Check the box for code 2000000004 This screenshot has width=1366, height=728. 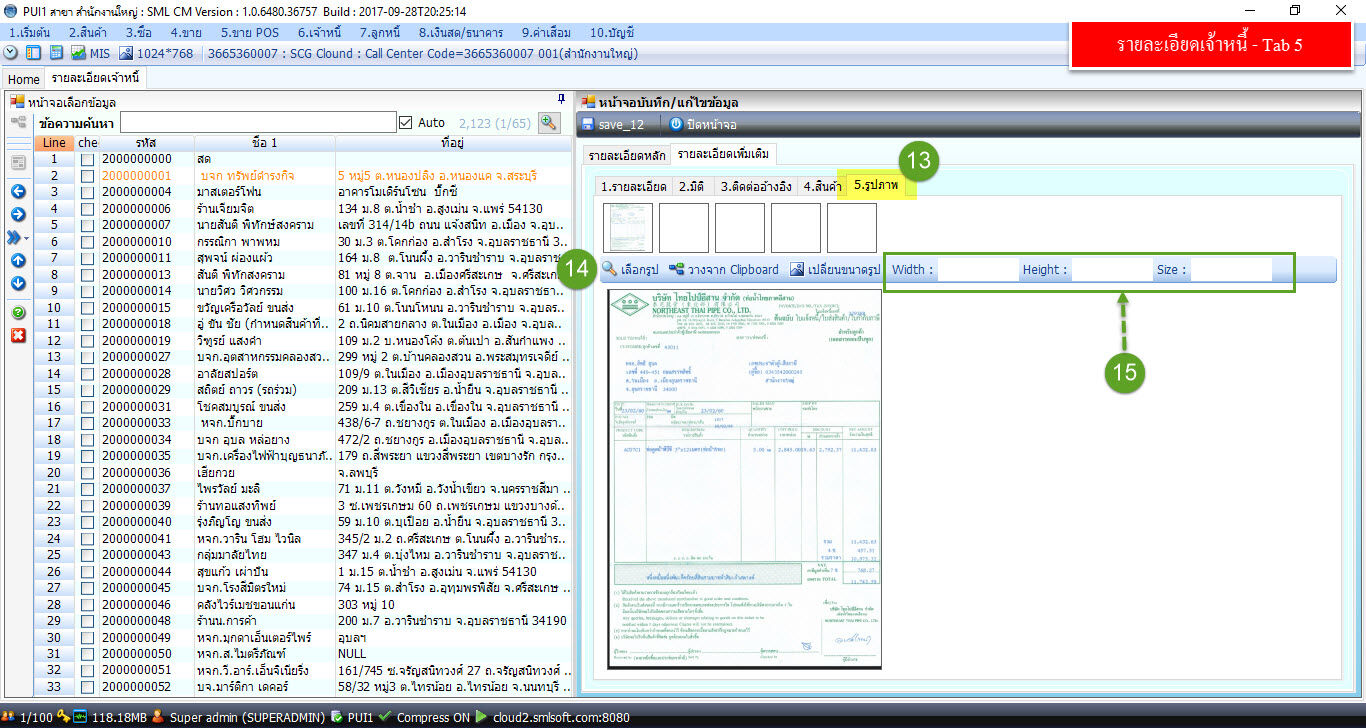88,192
